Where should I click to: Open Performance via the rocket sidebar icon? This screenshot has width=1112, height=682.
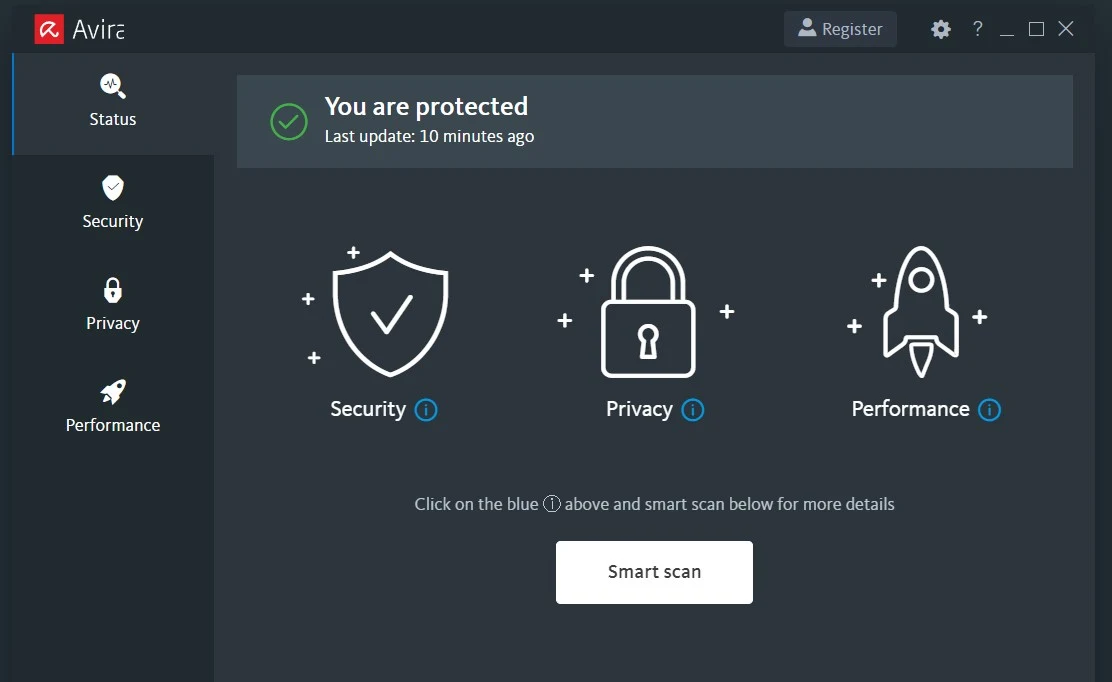click(x=112, y=391)
